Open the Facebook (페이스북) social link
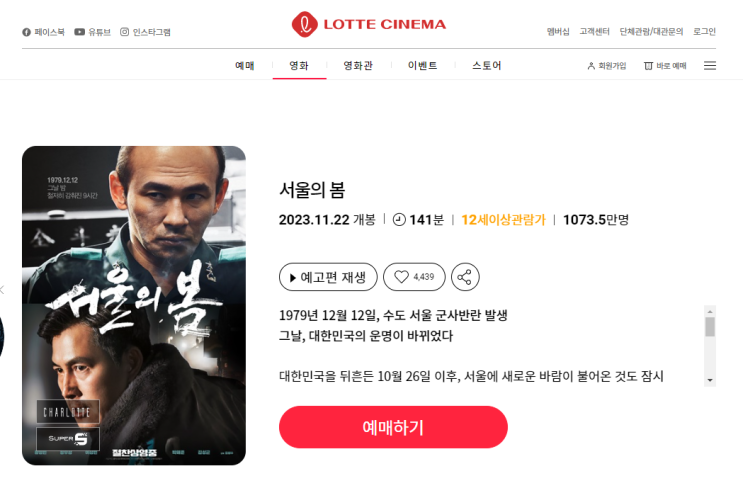 43,32
